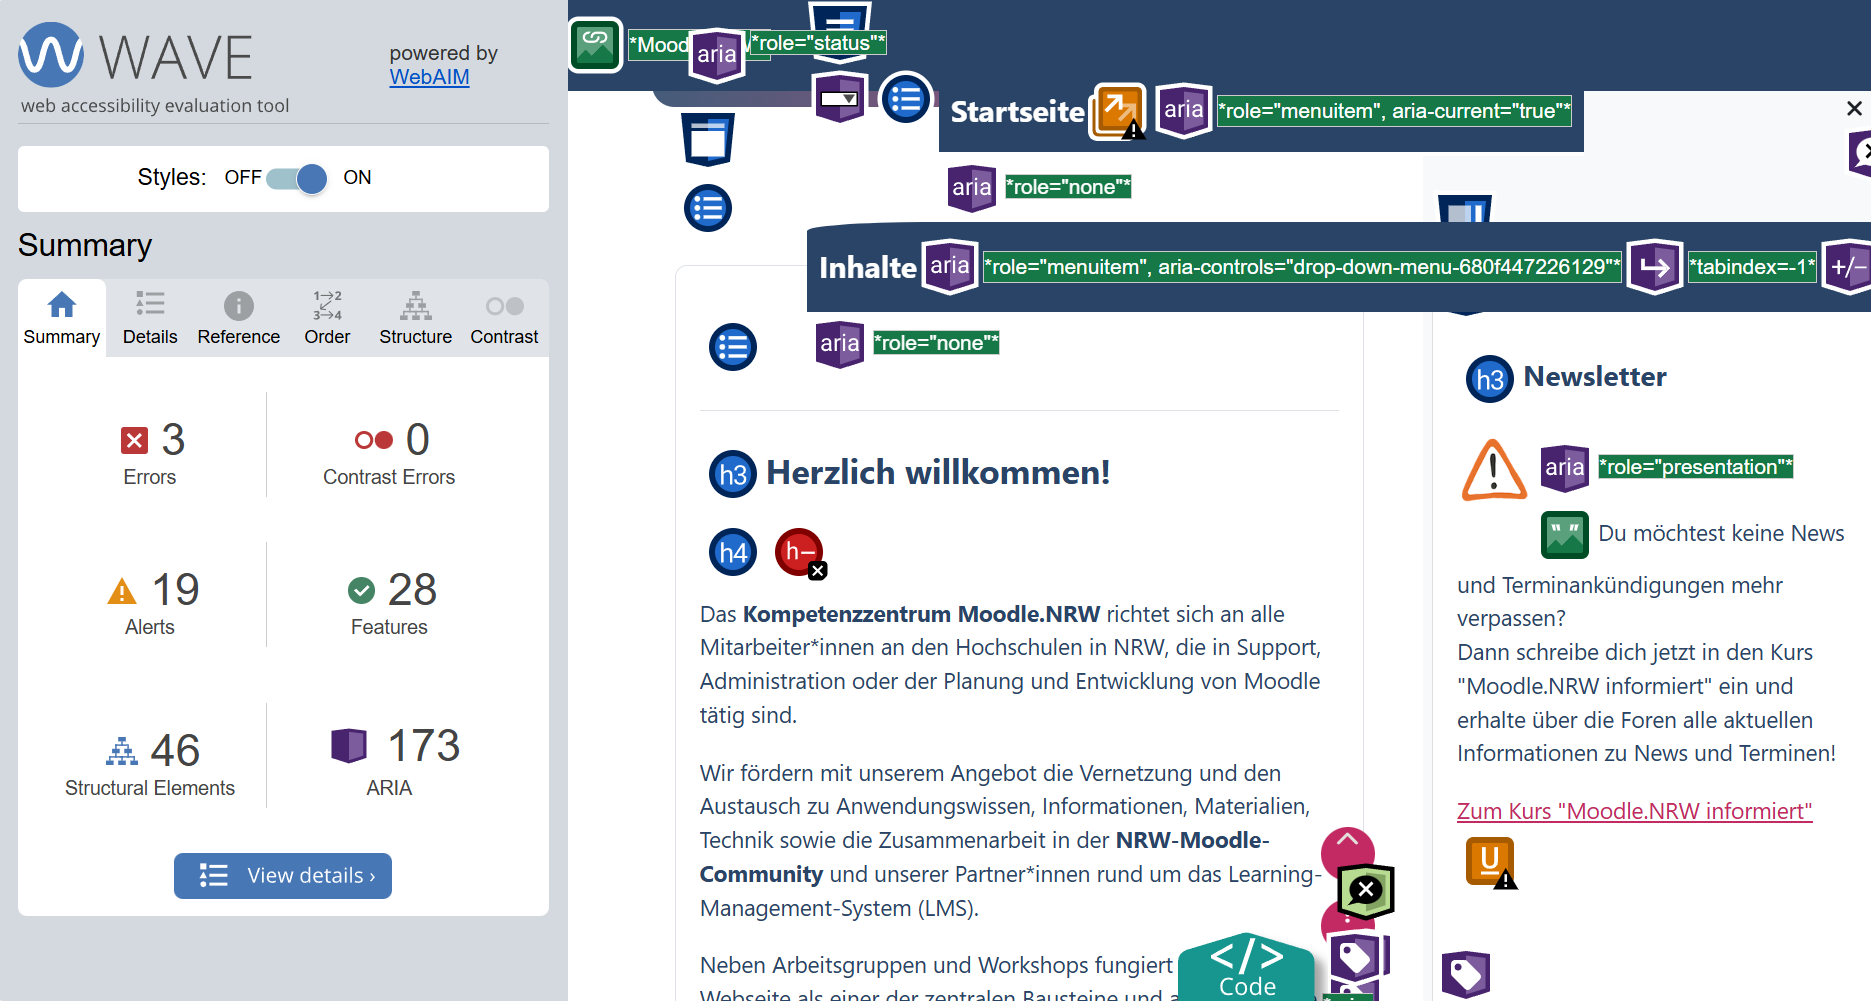This screenshot has width=1871, height=1001.
Task: Follow the WebAIM link
Action: tap(429, 77)
